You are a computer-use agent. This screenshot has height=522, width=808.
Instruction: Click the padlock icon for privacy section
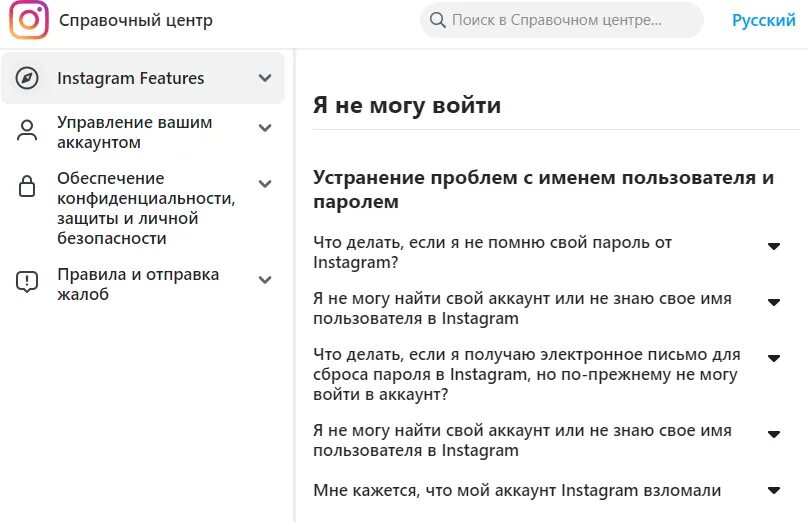click(x=27, y=186)
